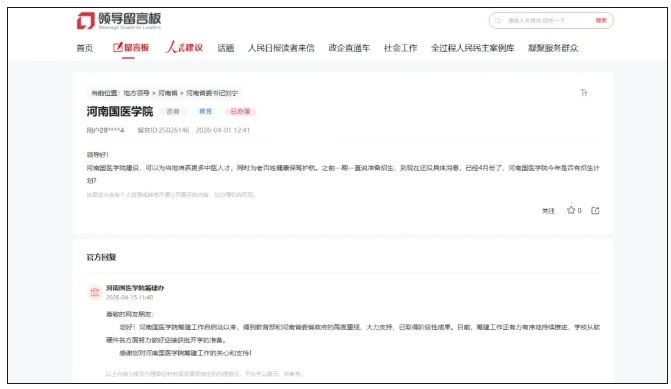Click the 领导留言板 site logo
The image size is (671, 389).
119,21
